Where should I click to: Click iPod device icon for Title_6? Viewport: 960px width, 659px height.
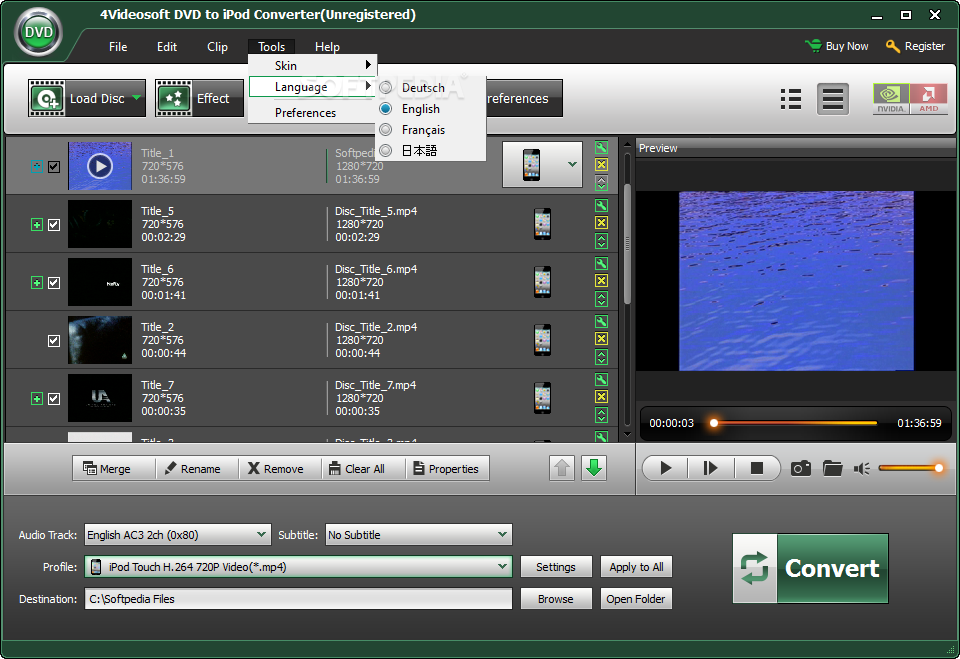coord(542,282)
